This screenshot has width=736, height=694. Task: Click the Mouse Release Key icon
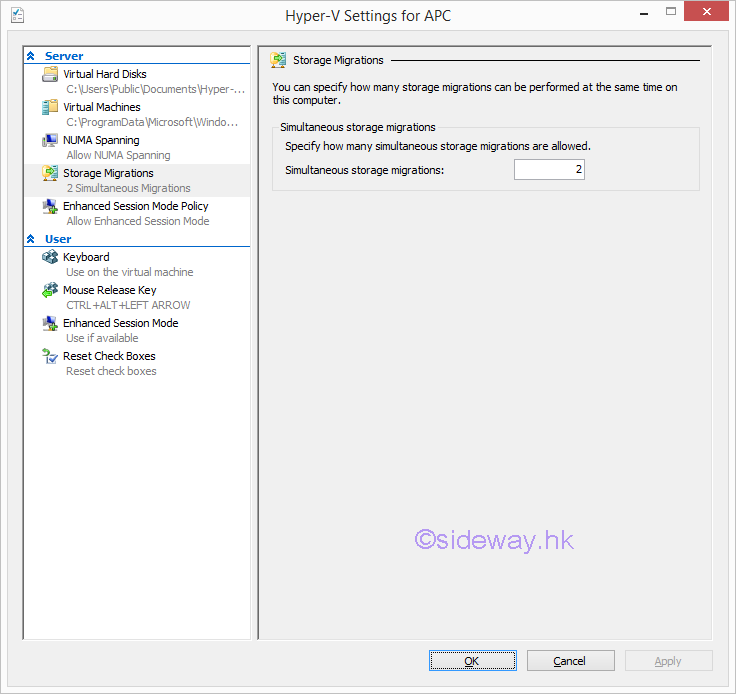[x=50, y=290]
